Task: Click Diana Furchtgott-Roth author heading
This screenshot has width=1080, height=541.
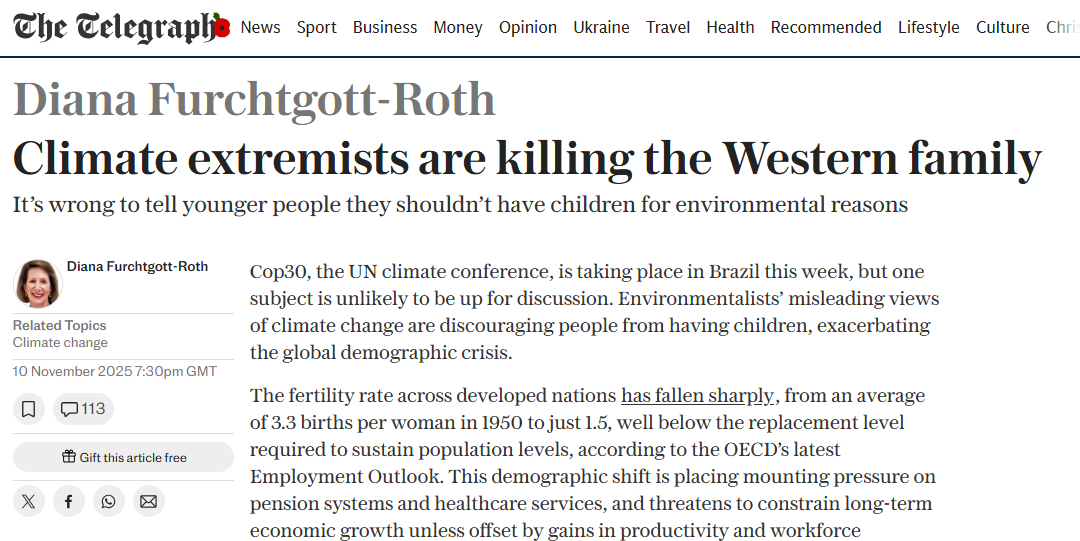Action: tap(254, 99)
